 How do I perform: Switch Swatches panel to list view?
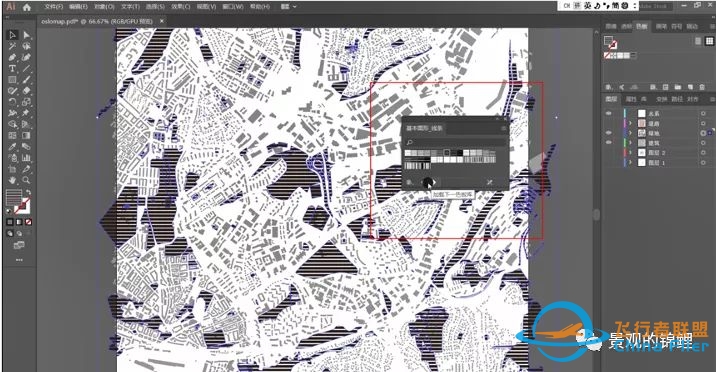pos(698,41)
